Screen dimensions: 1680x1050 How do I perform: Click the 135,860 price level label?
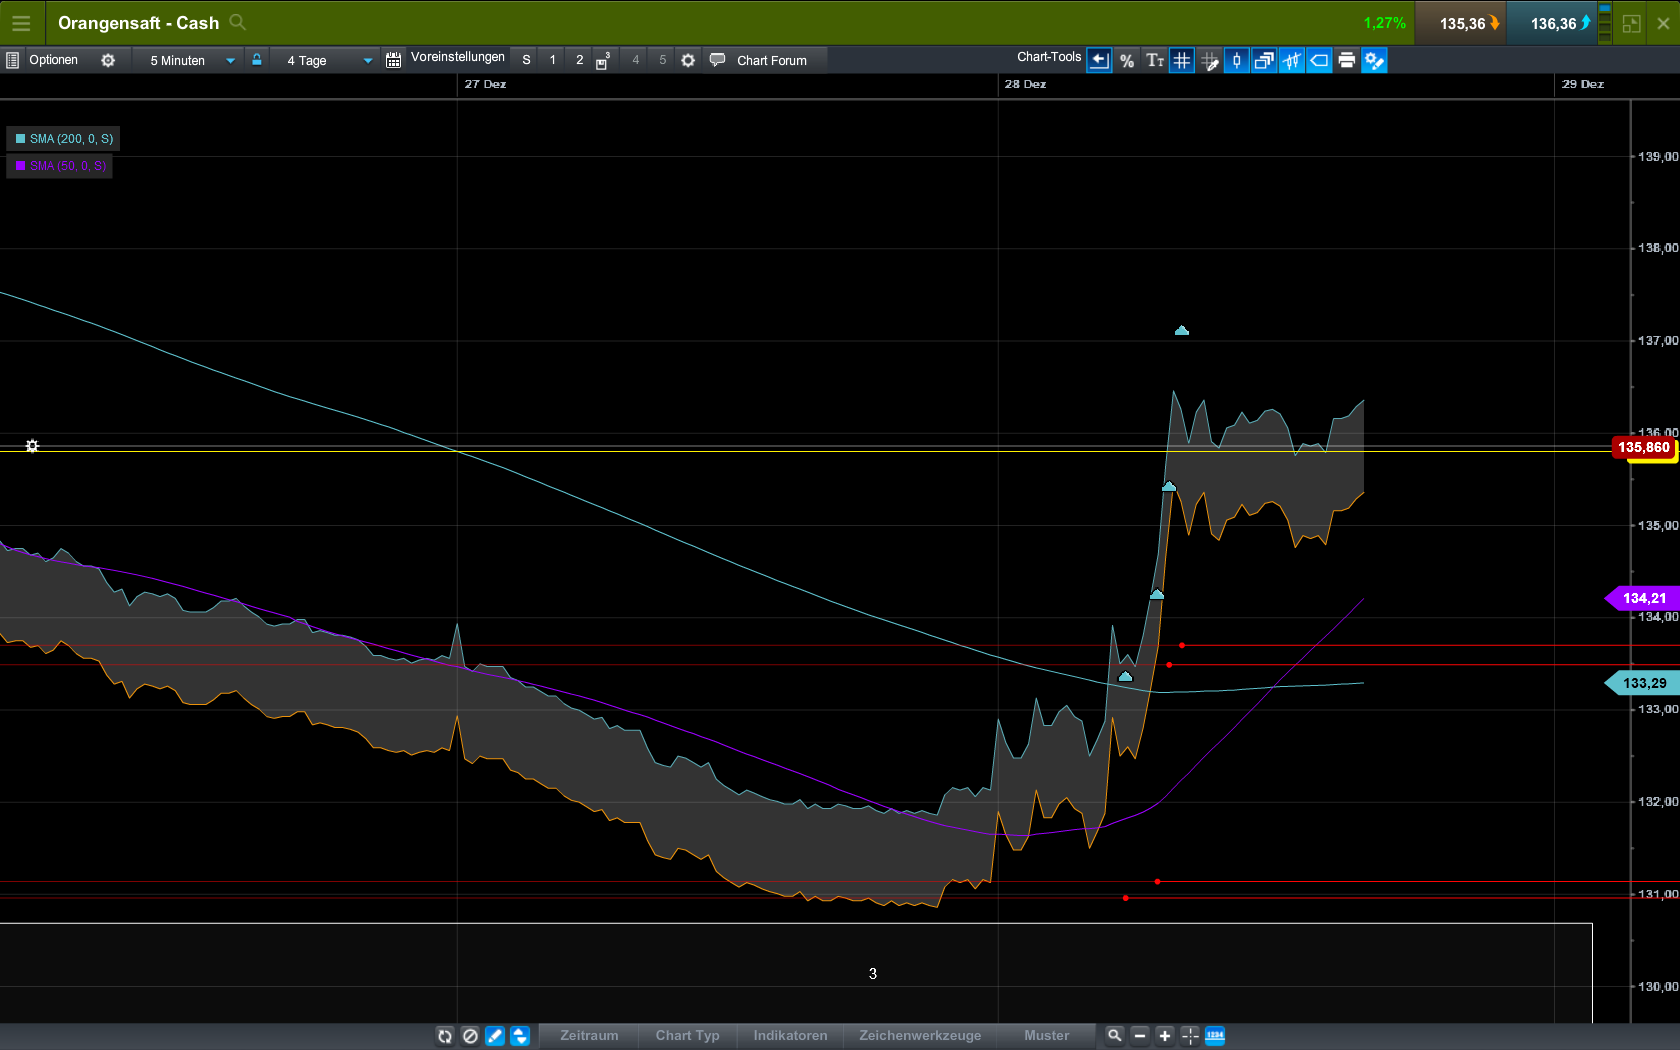click(x=1643, y=448)
